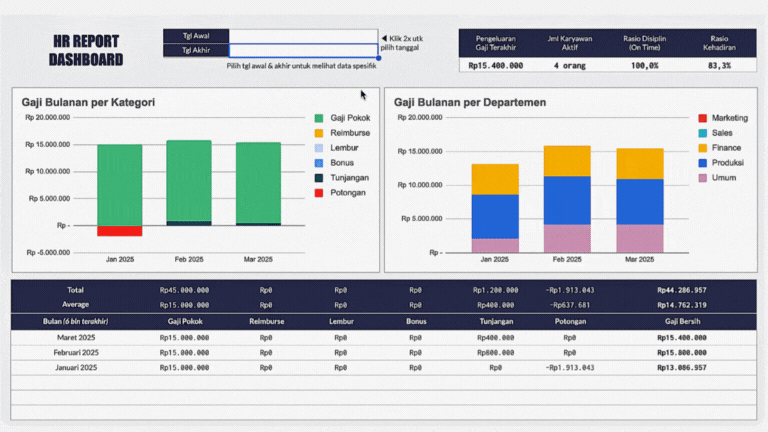Click the Potongan red legend swatch
This screenshot has height=432, width=768.
point(320,192)
